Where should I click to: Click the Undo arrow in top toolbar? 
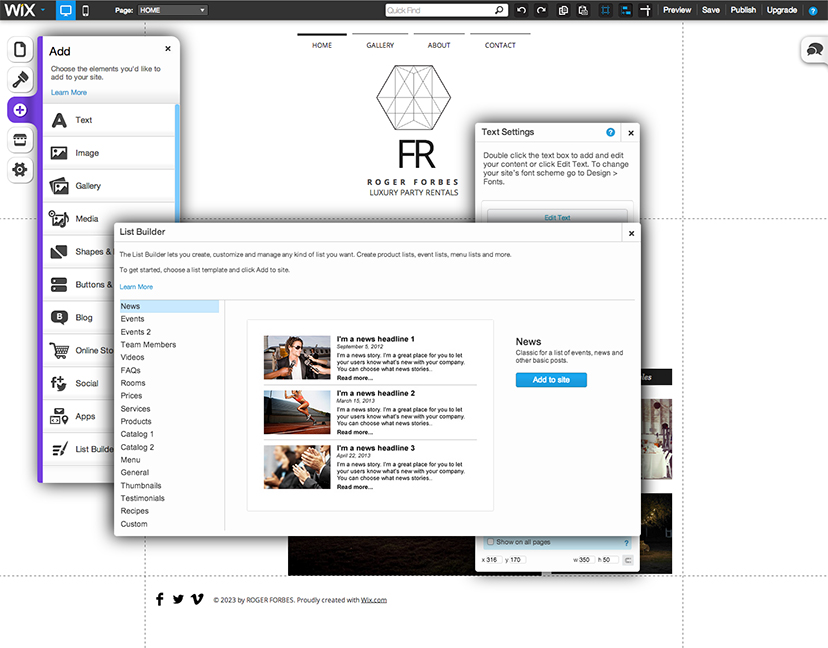click(x=521, y=10)
